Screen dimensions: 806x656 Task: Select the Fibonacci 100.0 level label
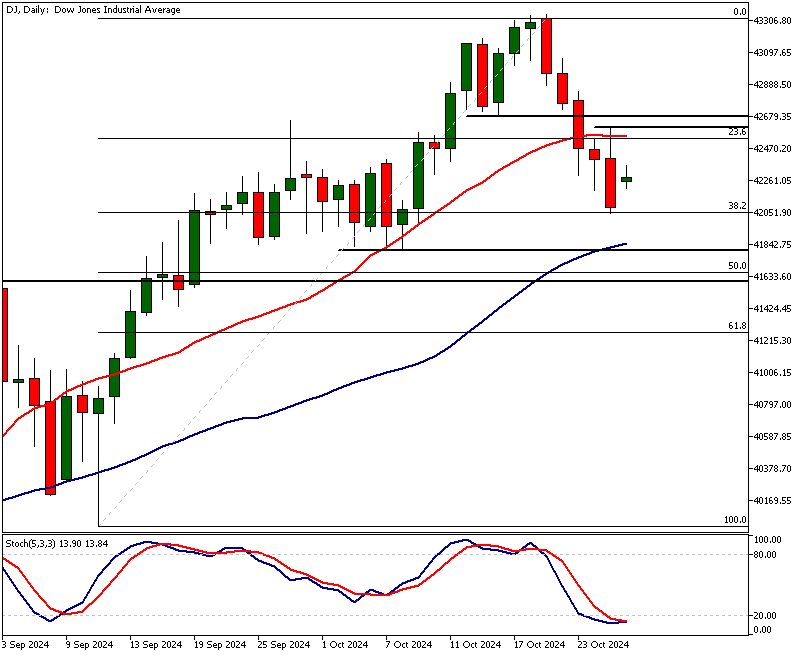[x=735, y=520]
